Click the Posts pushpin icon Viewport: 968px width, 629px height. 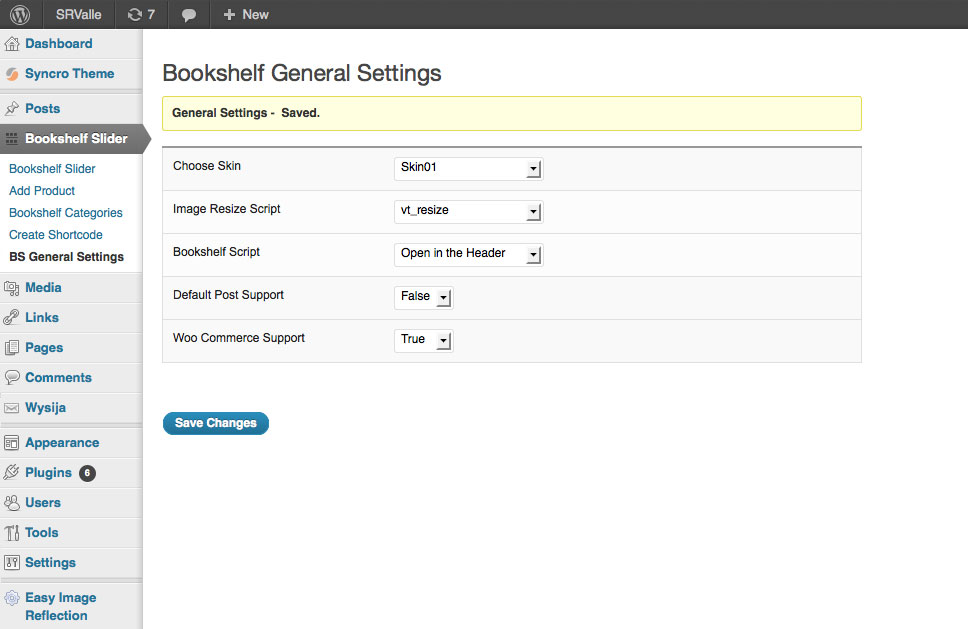pos(12,109)
